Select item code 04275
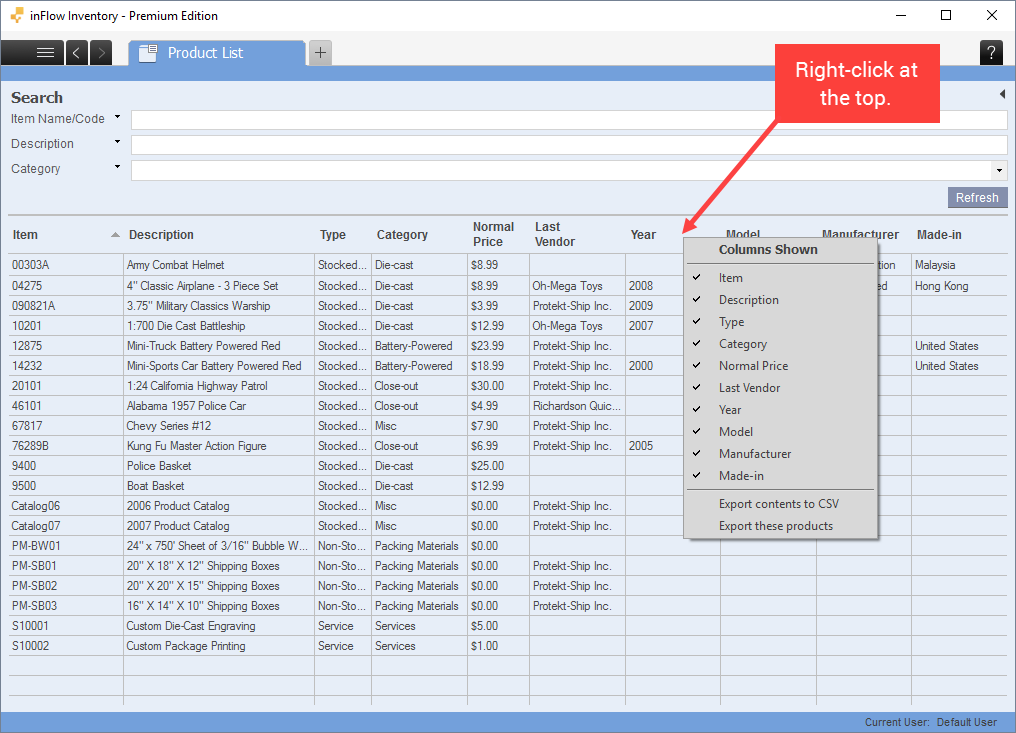 pyautogui.click(x=28, y=286)
